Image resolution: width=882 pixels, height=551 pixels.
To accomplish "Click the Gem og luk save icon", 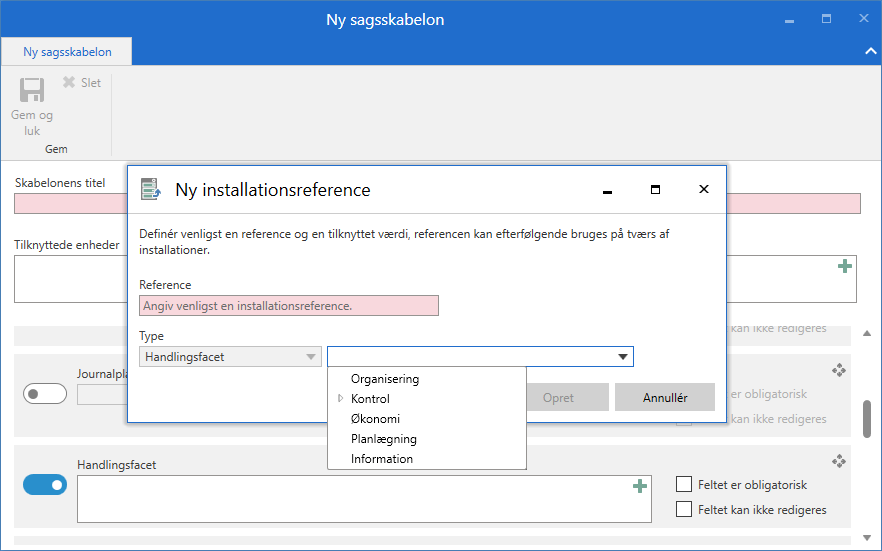I will point(32,90).
